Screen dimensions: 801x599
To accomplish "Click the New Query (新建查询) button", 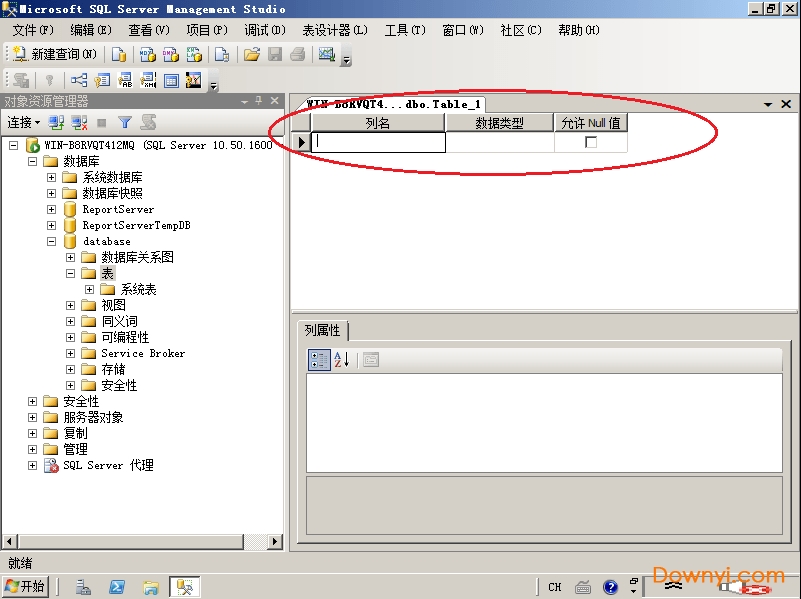I will tap(55, 54).
